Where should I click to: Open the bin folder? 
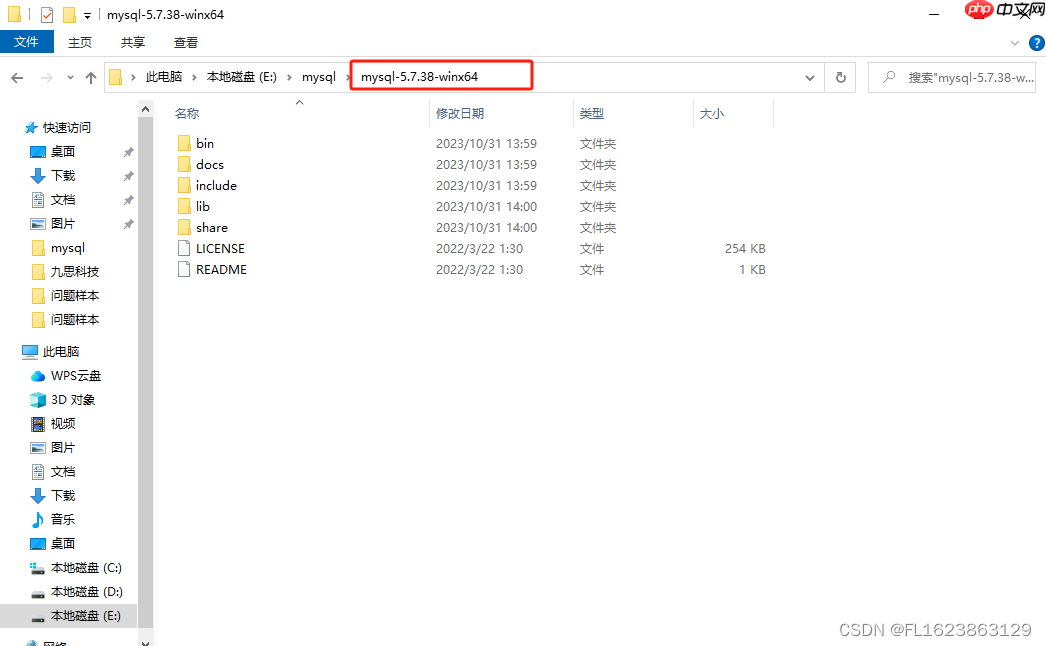[x=204, y=143]
